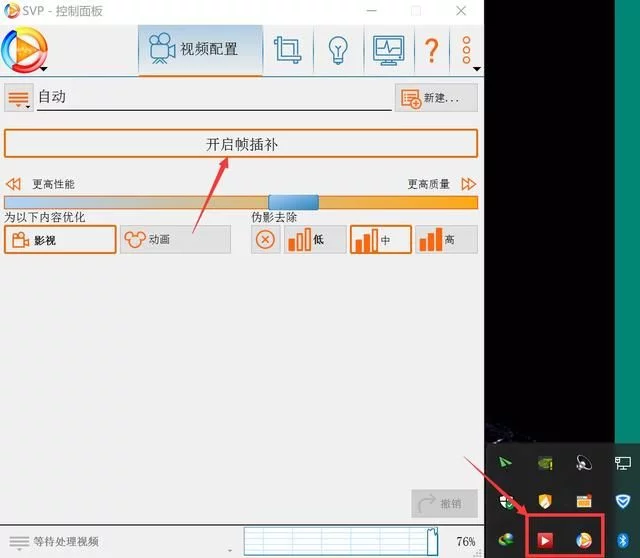Click the green globe download tray icon

[506, 540]
